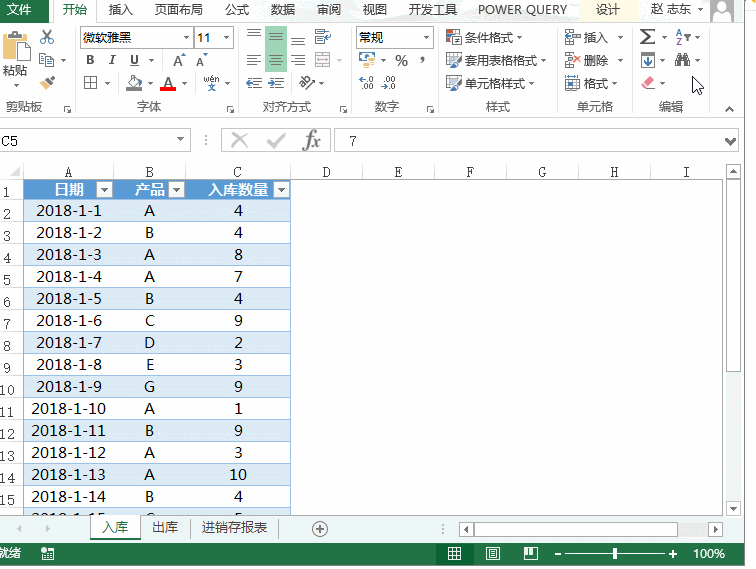Screen dimensions: 756x569
Task: Click the percent style icon
Action: pyautogui.click(x=401, y=61)
